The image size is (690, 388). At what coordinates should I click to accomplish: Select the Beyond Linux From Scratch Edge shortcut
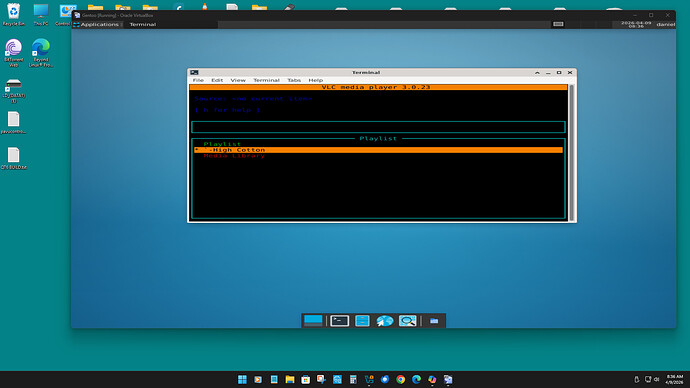[x=41, y=53]
